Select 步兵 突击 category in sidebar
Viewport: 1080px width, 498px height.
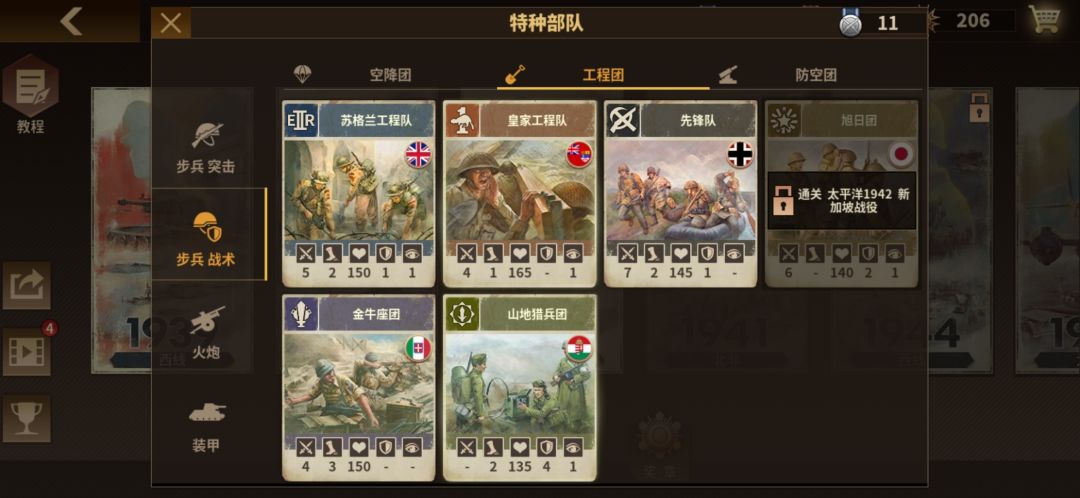point(206,147)
